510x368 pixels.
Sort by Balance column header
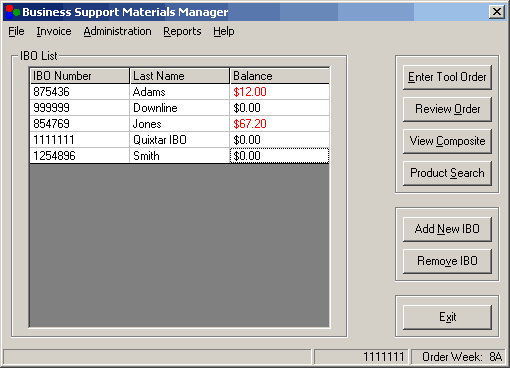(x=280, y=76)
